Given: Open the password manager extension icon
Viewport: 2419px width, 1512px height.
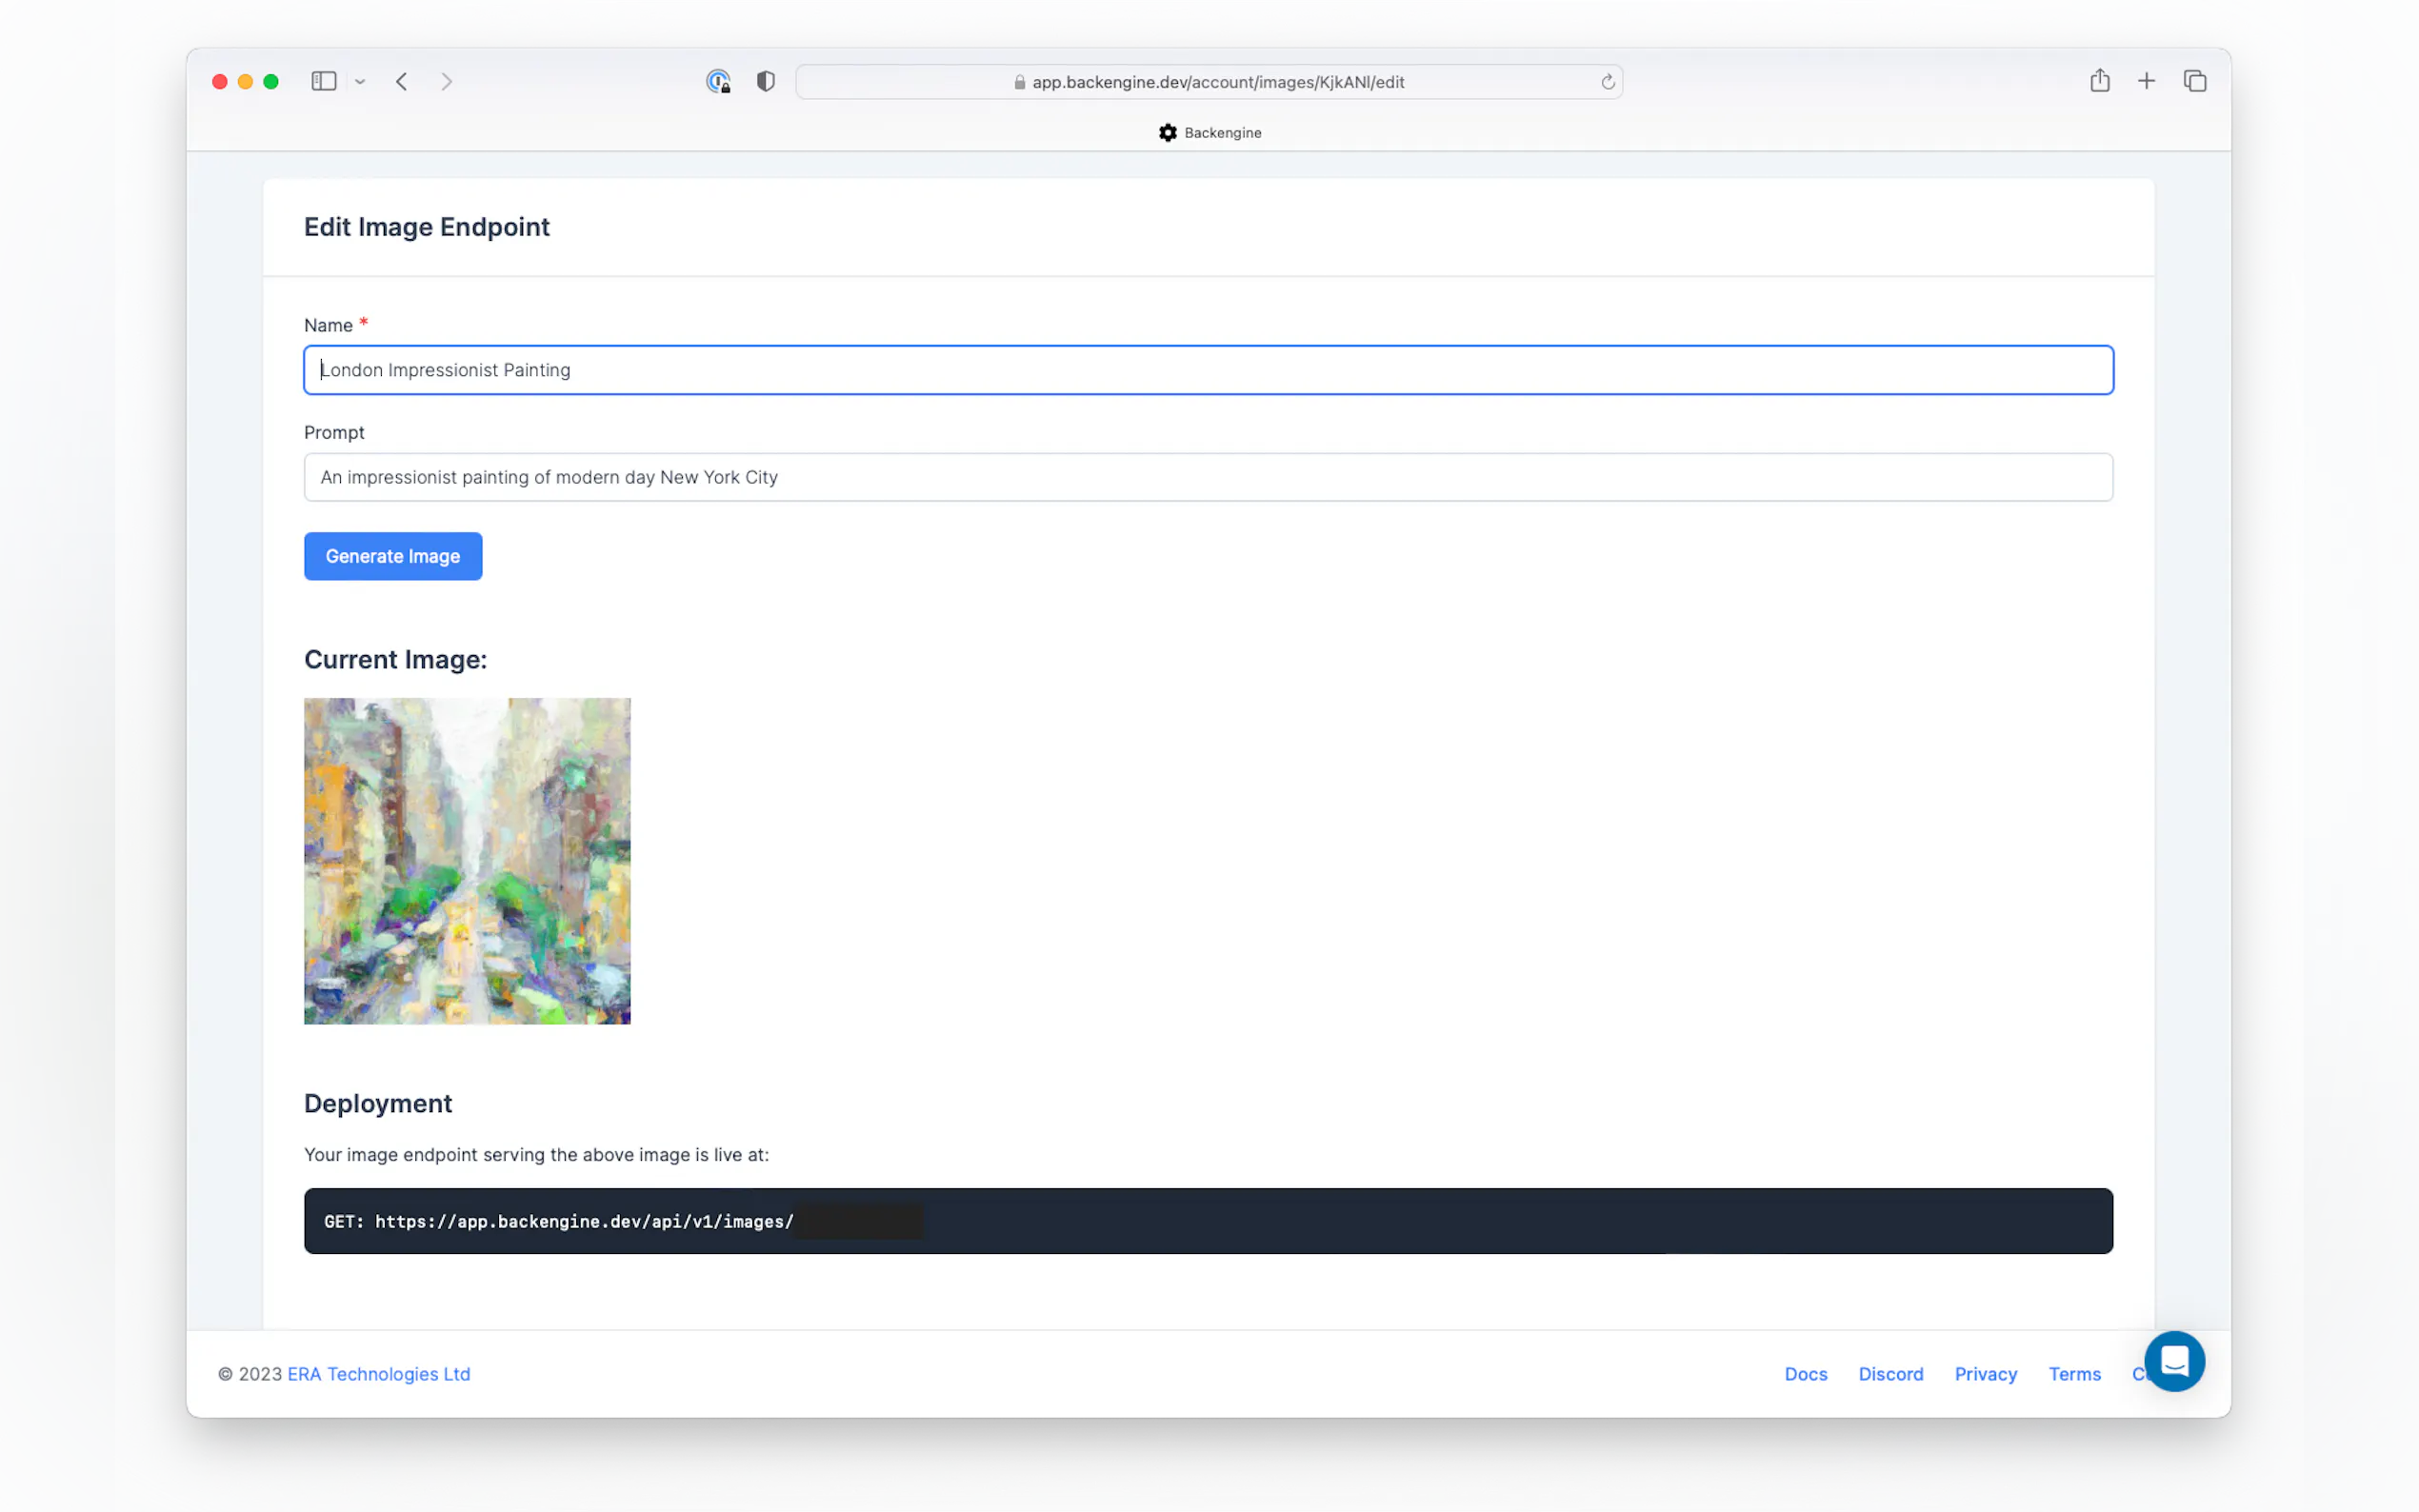Looking at the screenshot, I should [718, 81].
